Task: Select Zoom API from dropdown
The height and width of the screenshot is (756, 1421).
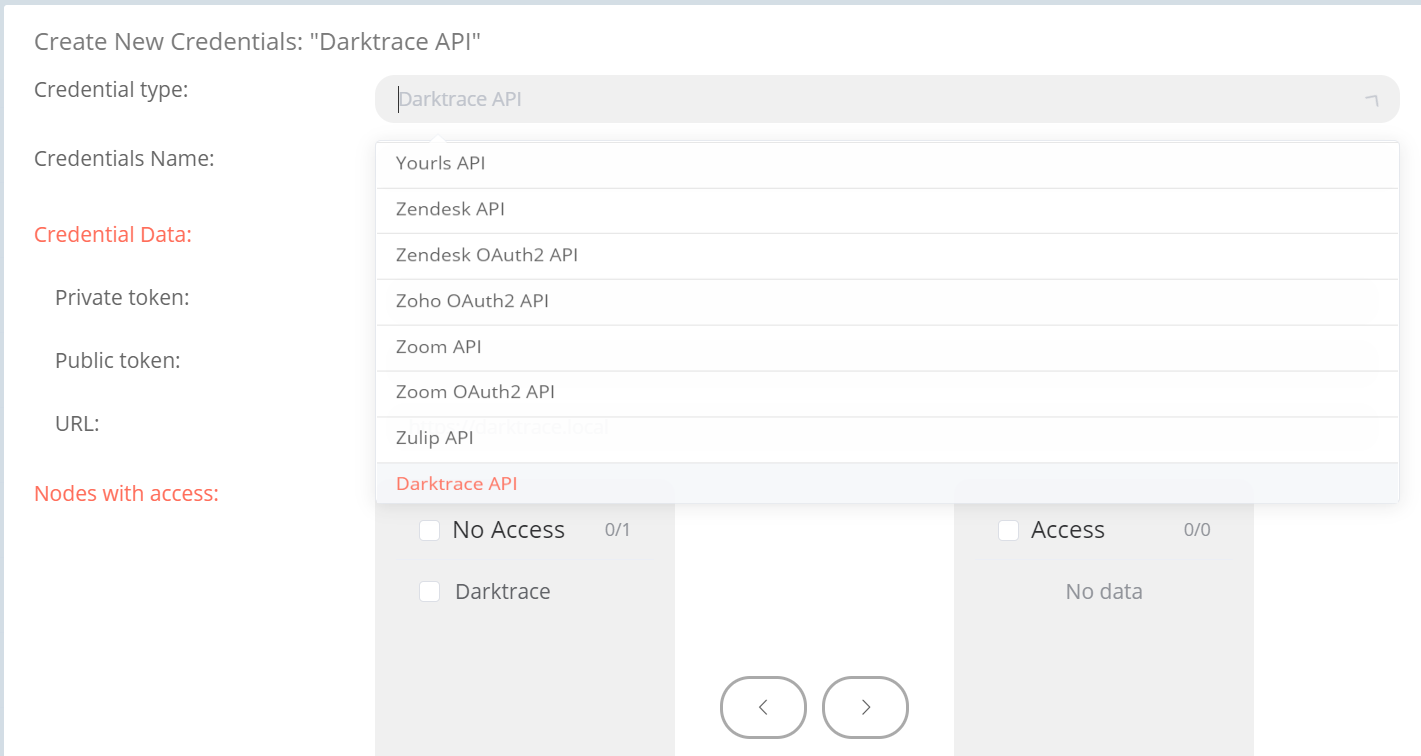Action: [x=887, y=348]
